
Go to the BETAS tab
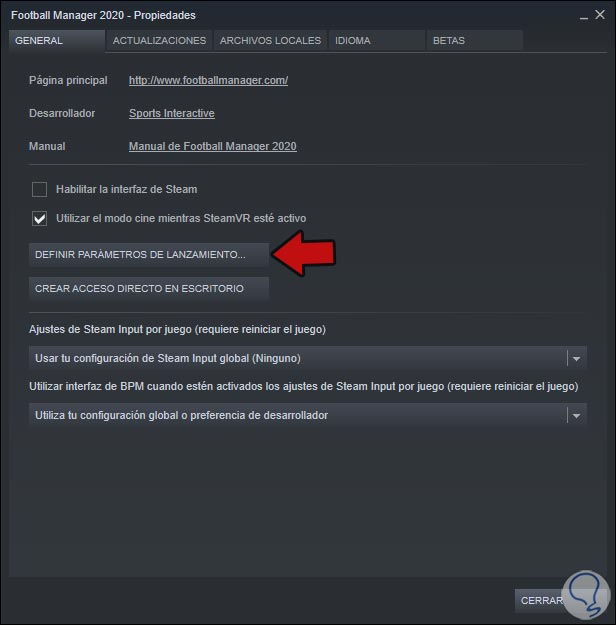(x=475, y=41)
